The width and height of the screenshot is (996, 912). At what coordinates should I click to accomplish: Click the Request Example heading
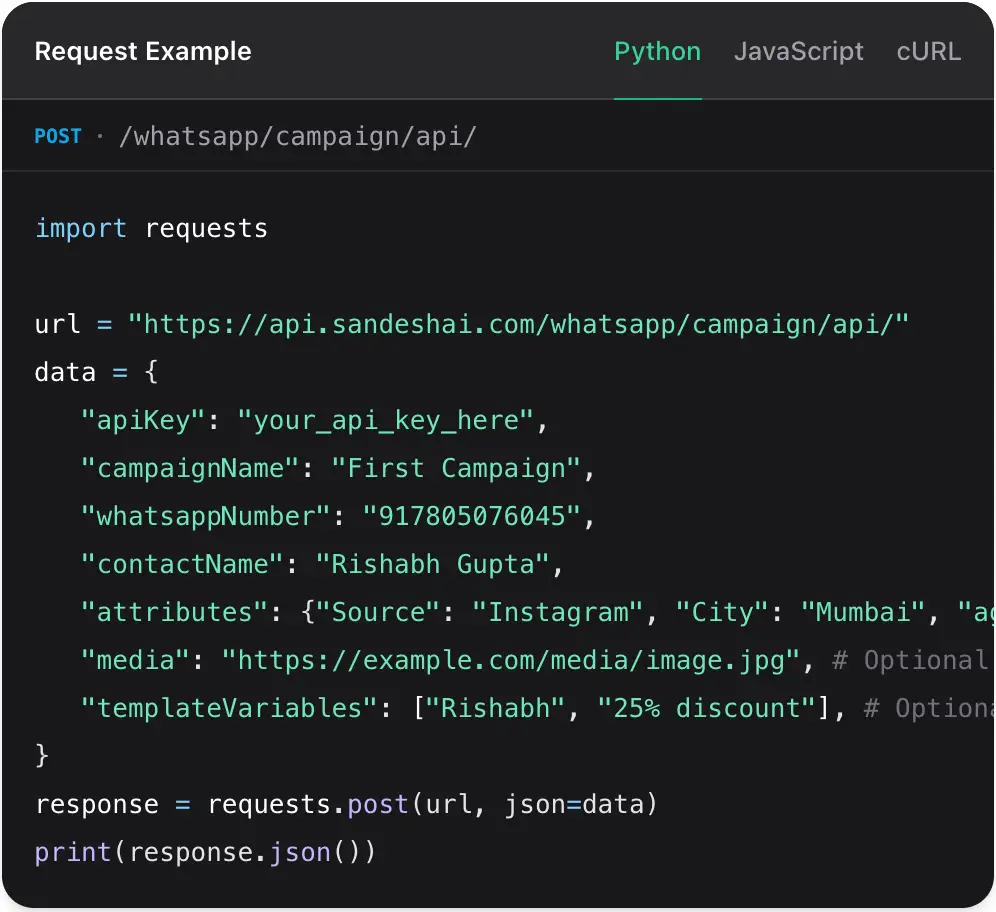143,51
